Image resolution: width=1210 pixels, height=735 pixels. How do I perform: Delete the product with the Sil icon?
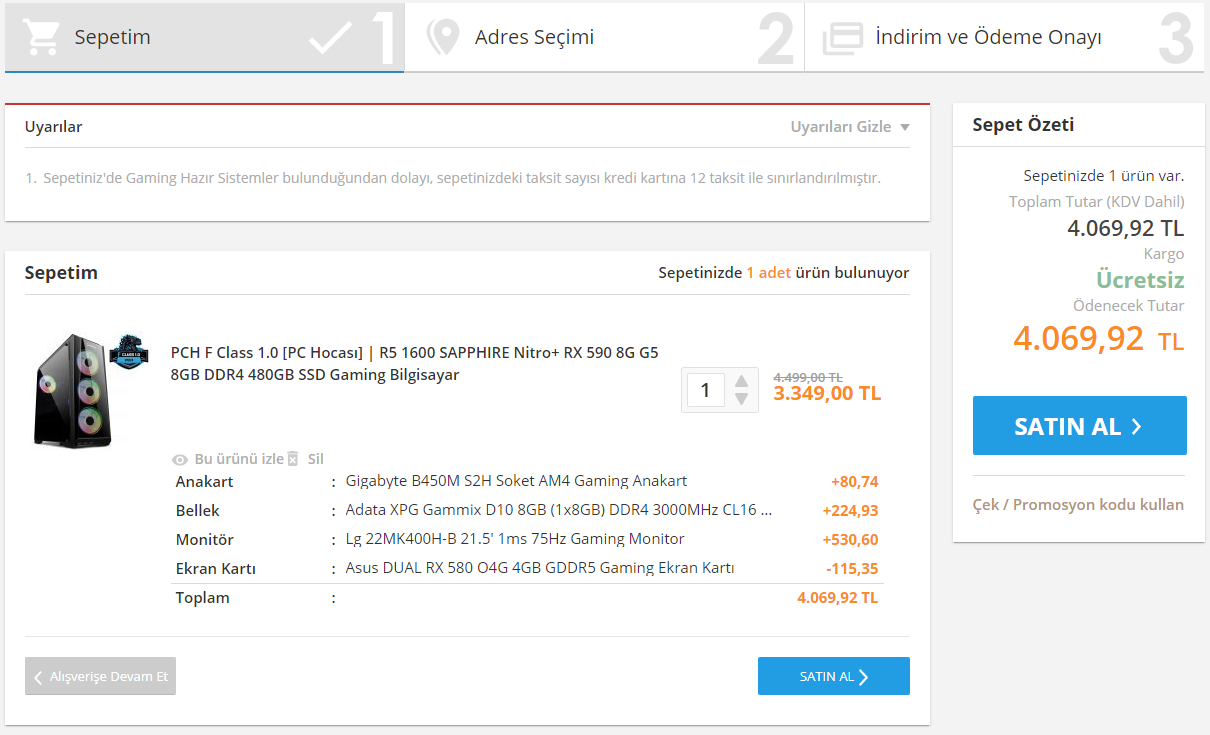(x=293, y=459)
